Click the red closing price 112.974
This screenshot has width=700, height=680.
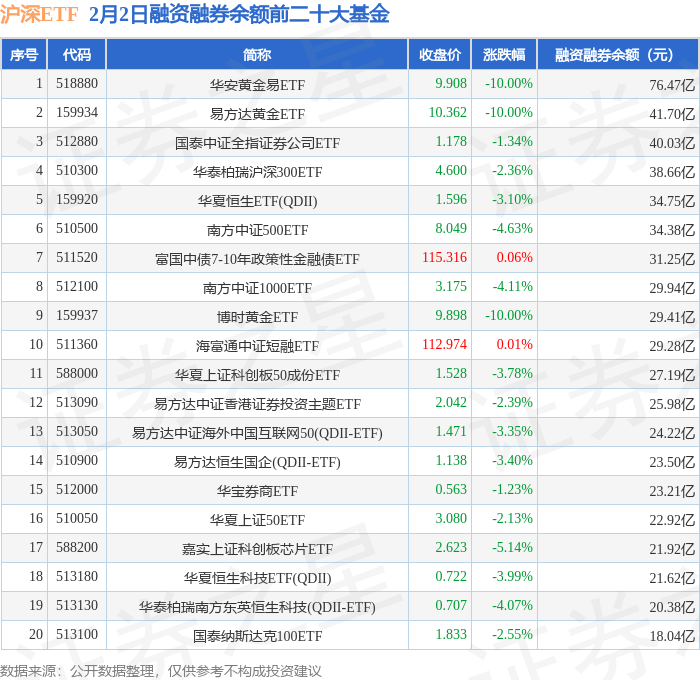tap(445, 345)
